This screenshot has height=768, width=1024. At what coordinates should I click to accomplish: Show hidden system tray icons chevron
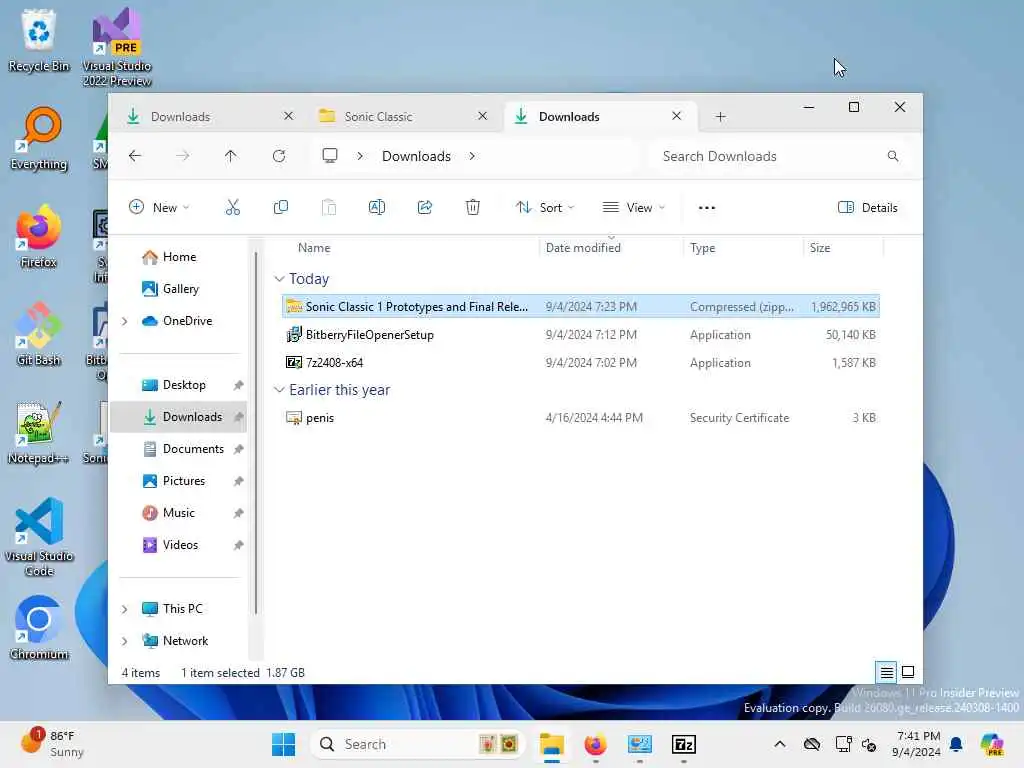[x=780, y=744]
